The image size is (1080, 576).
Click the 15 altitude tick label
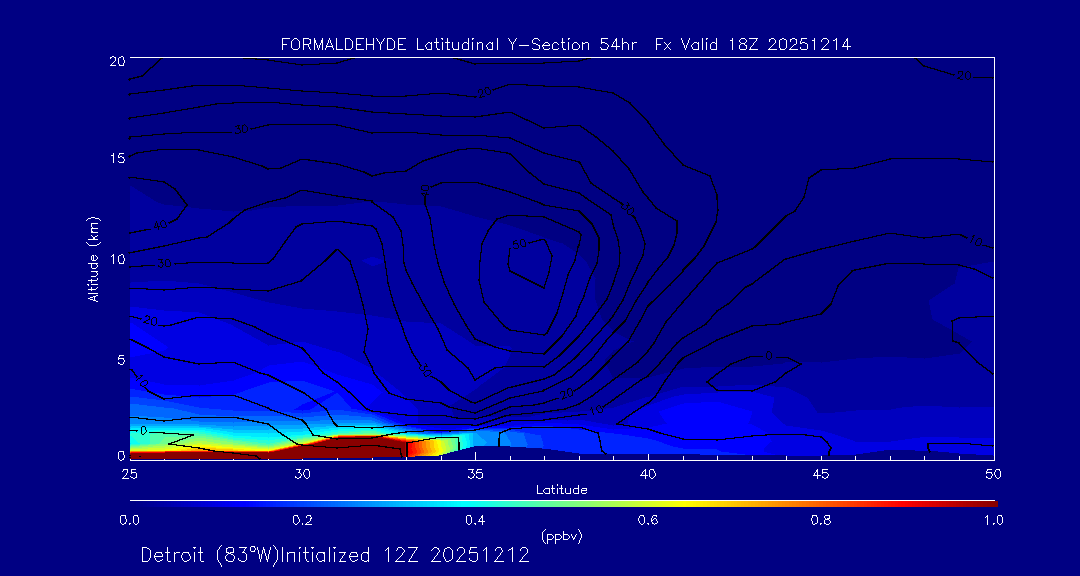116,158
